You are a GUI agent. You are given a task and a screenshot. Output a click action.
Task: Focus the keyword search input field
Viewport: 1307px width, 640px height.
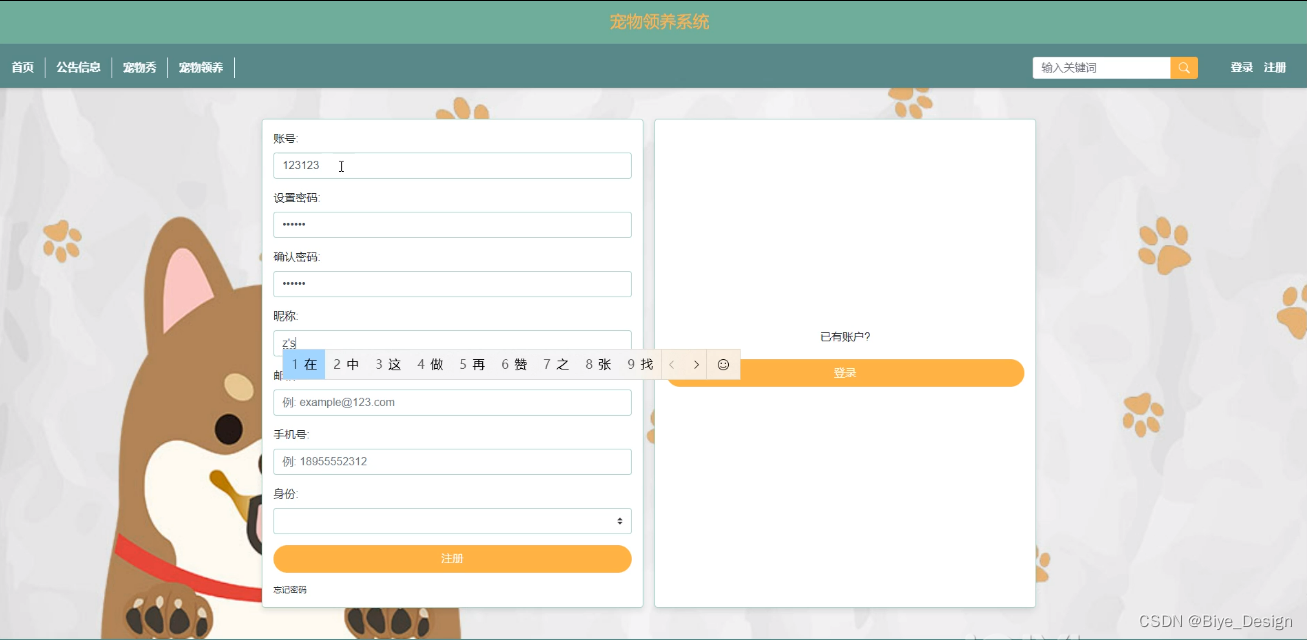(1101, 68)
